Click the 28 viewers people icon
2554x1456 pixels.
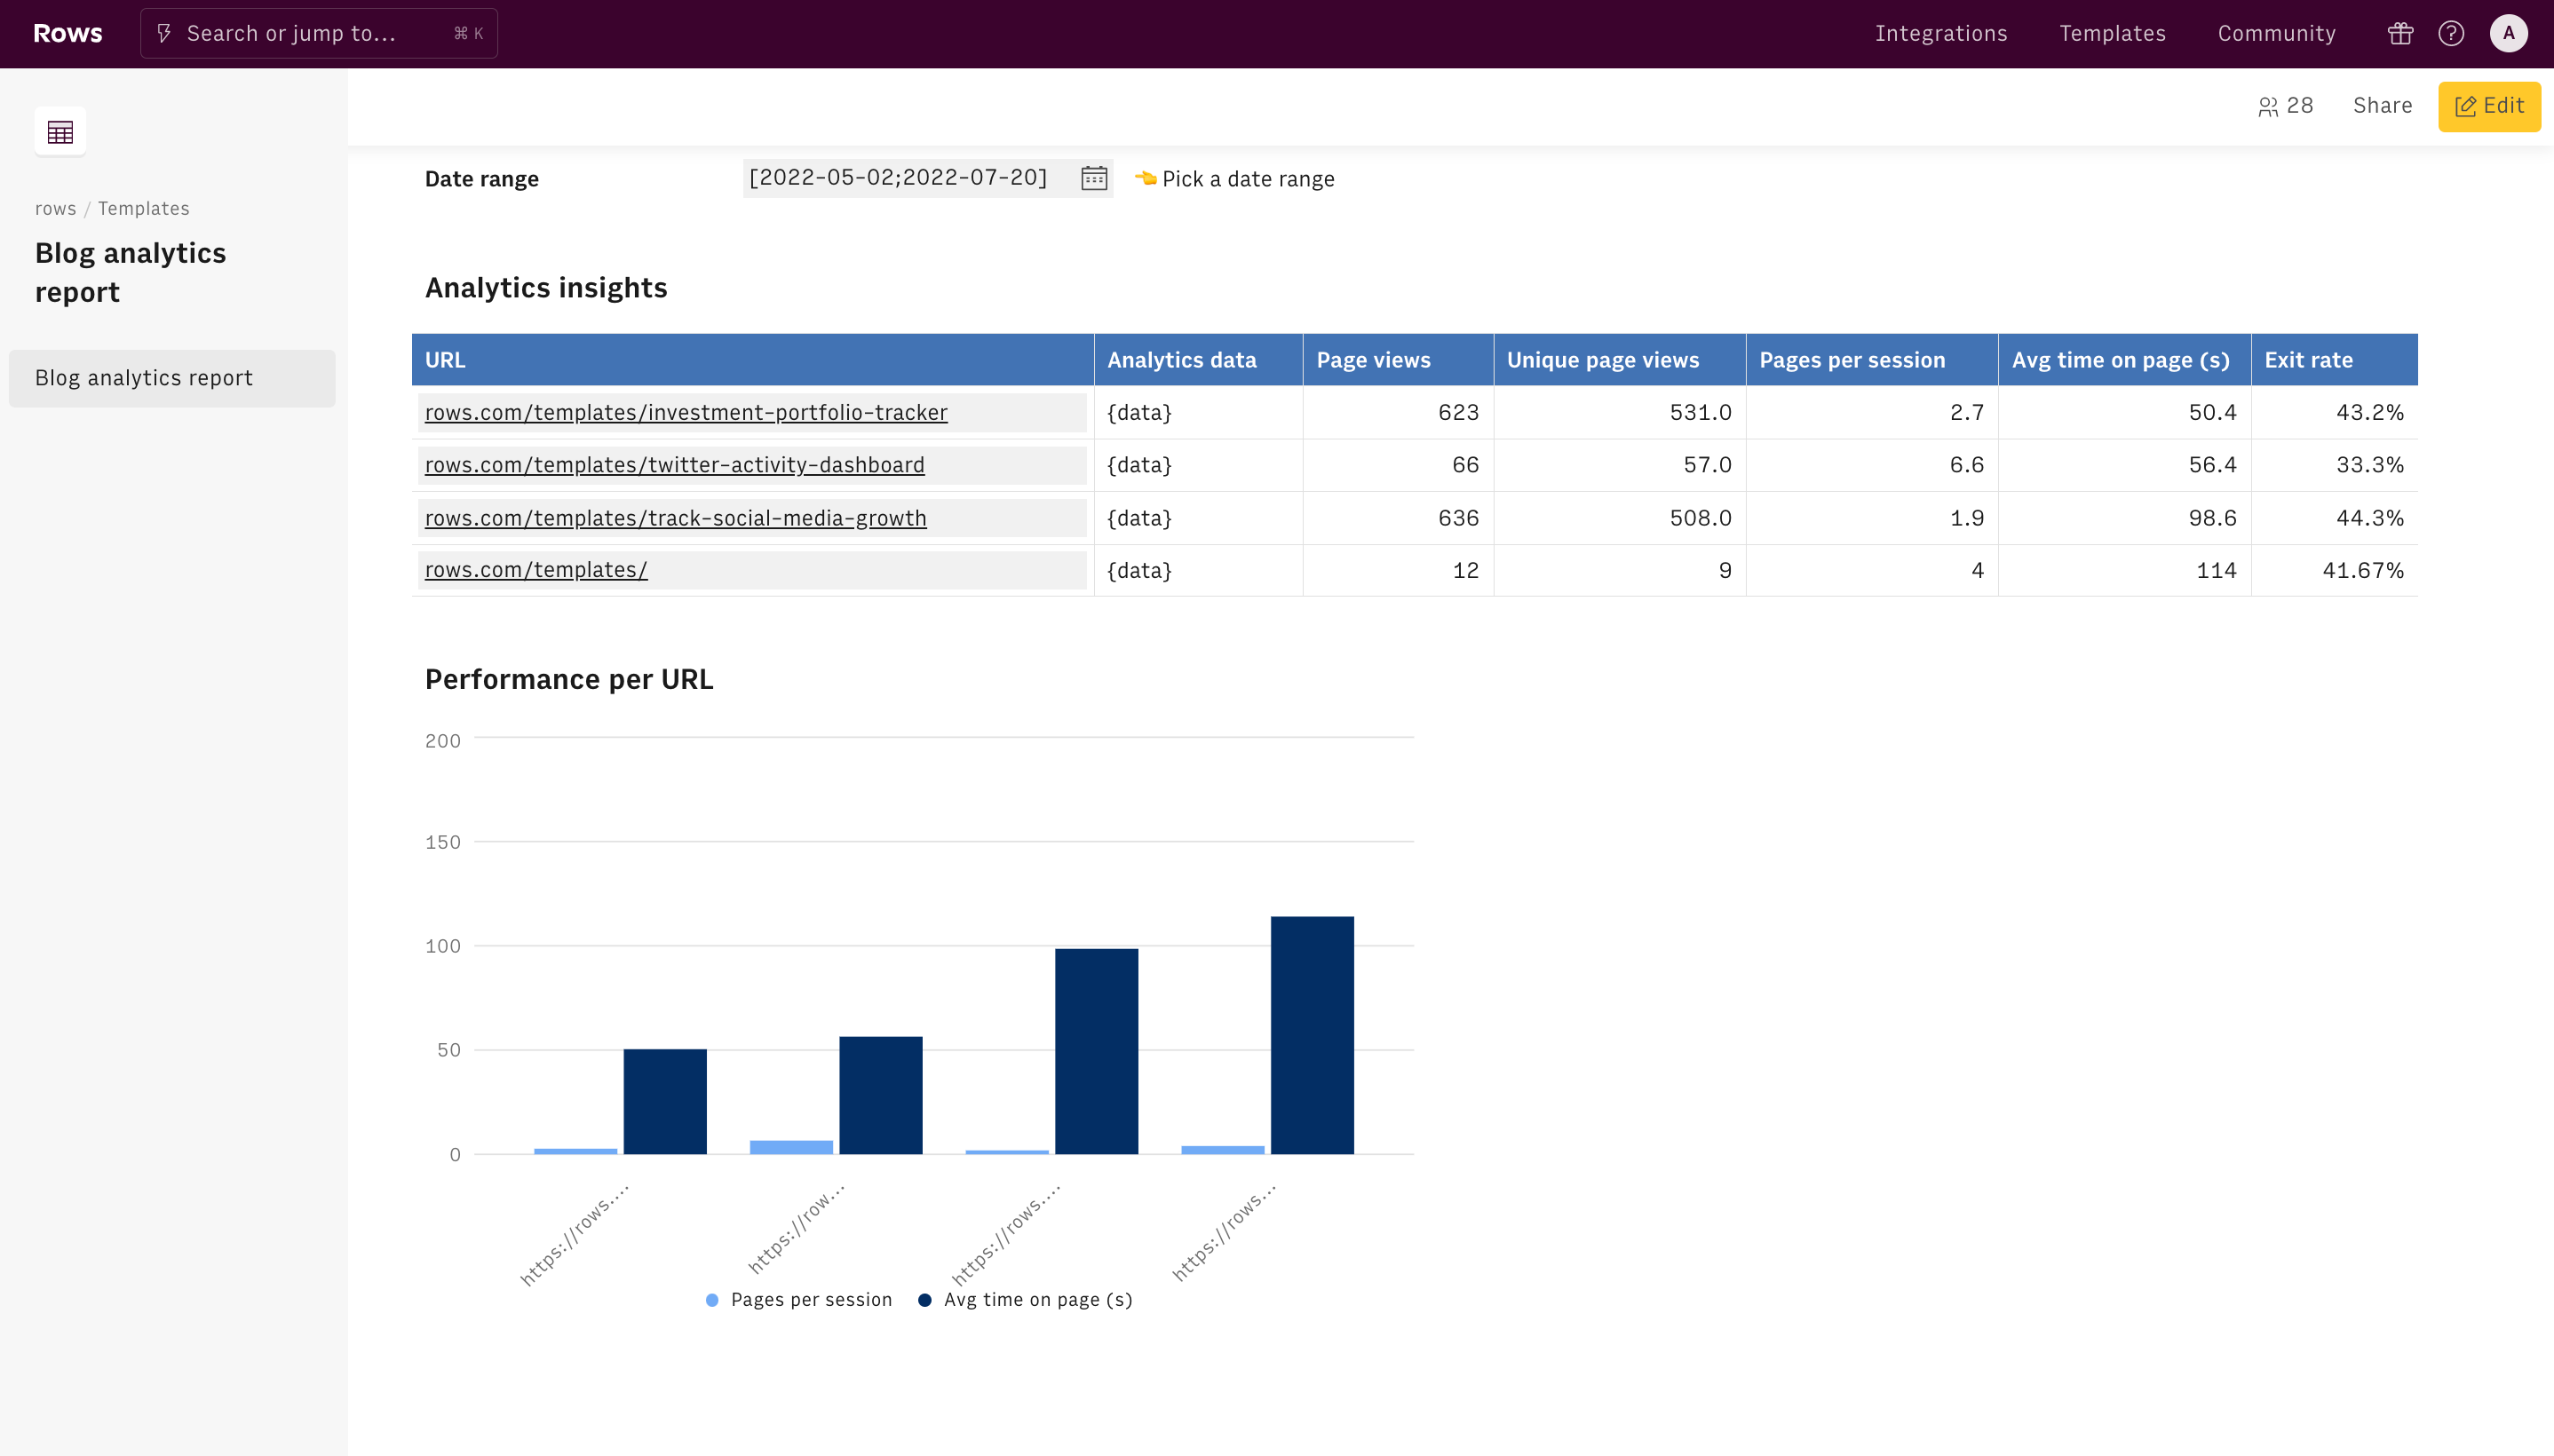pos(2268,106)
